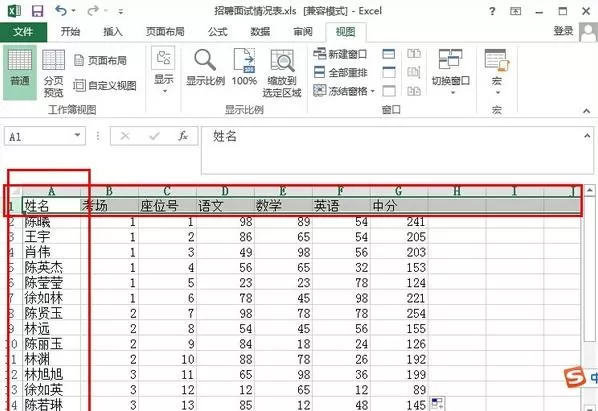Select the total score cell 89 in column G
598x411 pixels.
(x=399, y=390)
